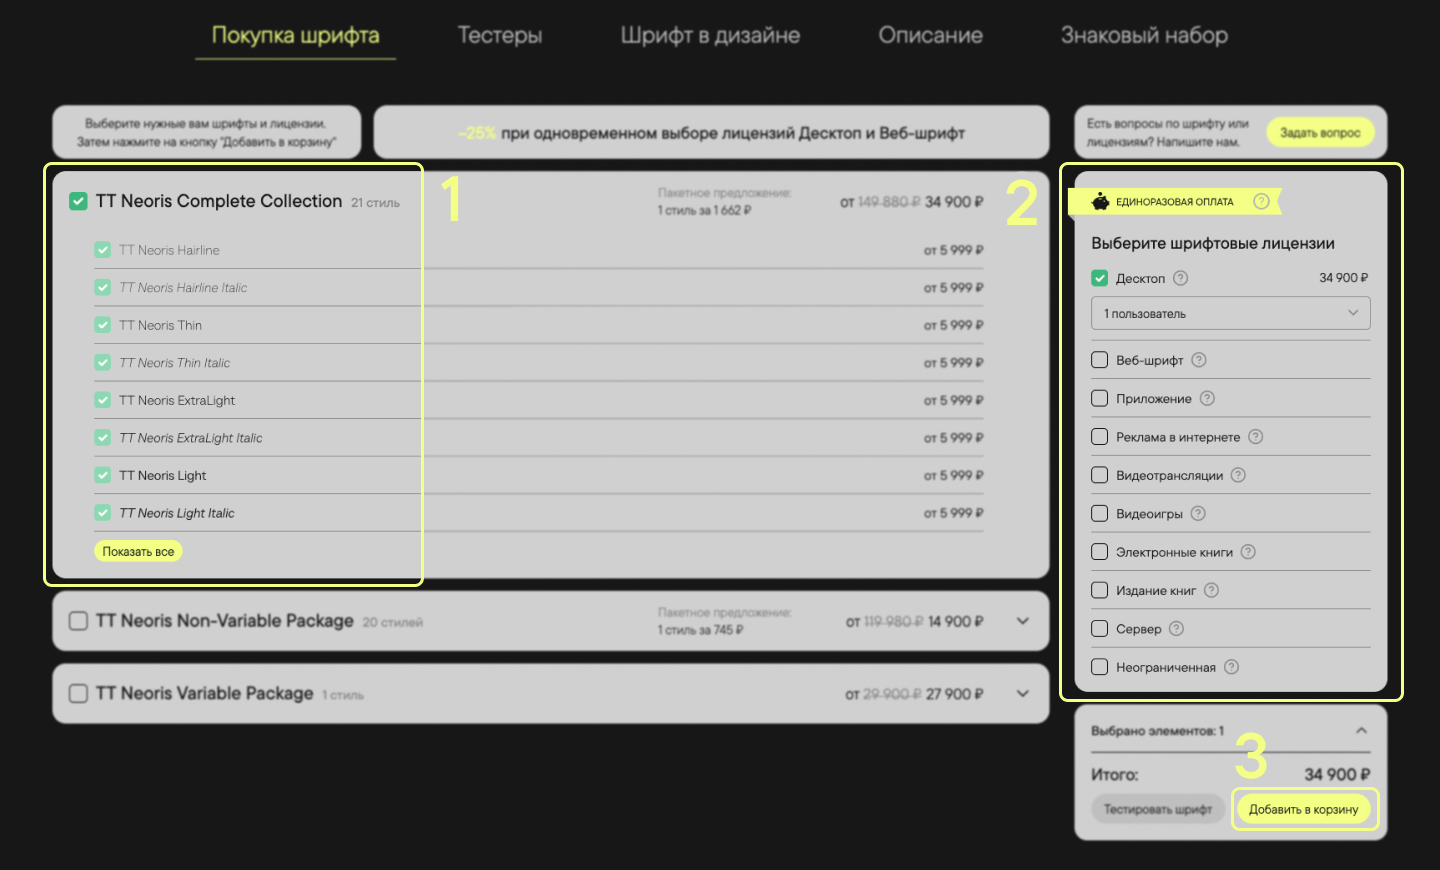The image size is (1440, 870).
Task: Click help icon beside Реклама в интернете
Action: (1256, 437)
